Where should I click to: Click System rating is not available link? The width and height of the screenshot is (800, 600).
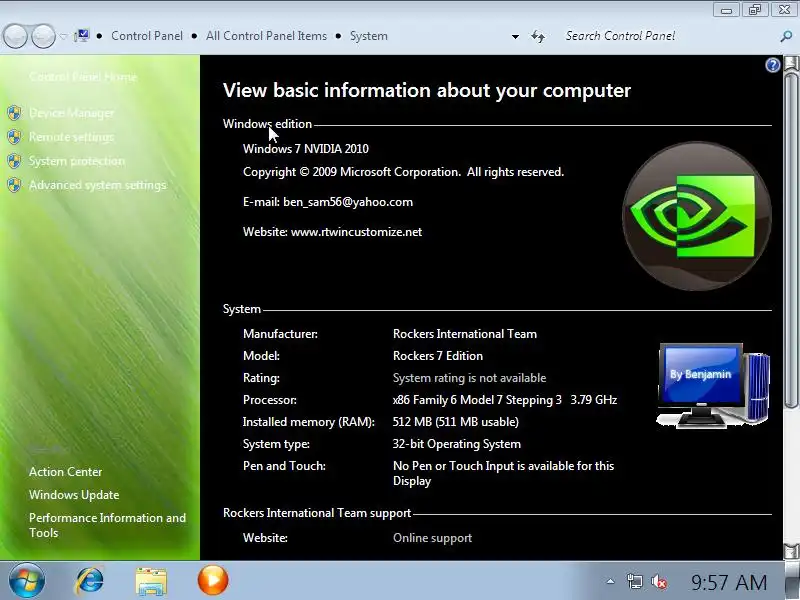click(x=469, y=378)
